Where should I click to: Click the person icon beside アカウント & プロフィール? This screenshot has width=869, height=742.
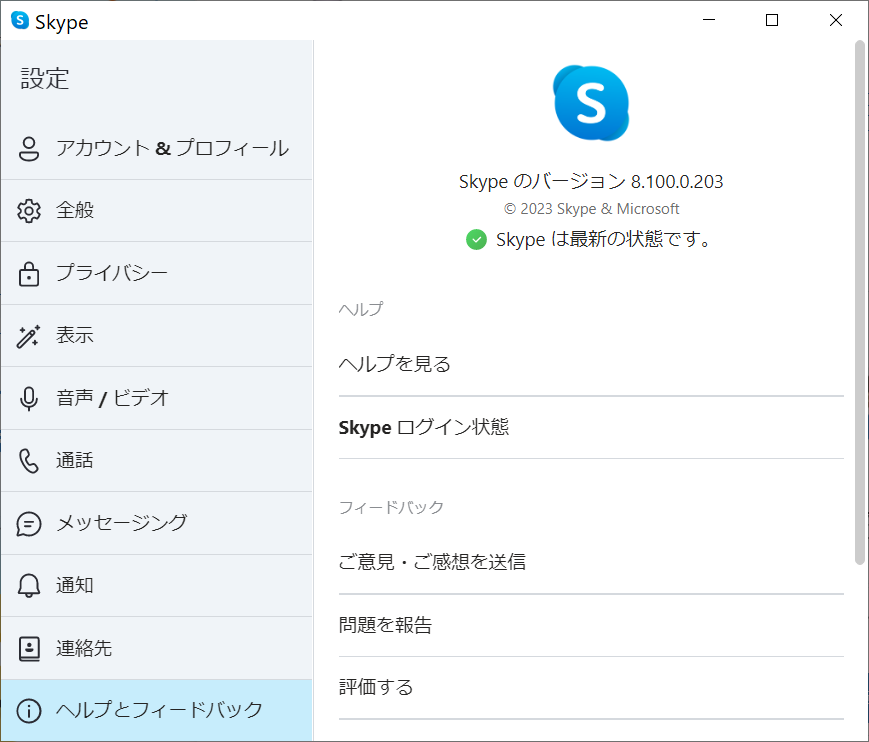(29, 149)
